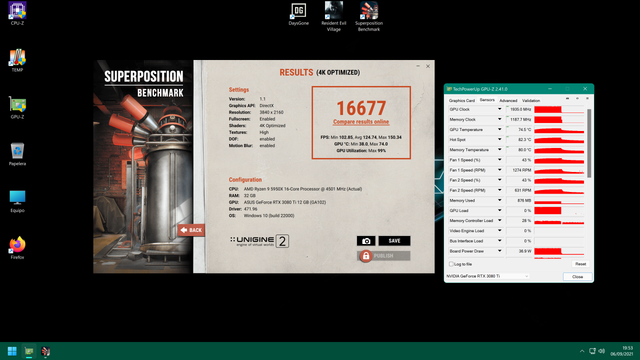Launch the GPU-Z desktop shortcut
The width and height of the screenshot is (640, 360).
point(17,107)
